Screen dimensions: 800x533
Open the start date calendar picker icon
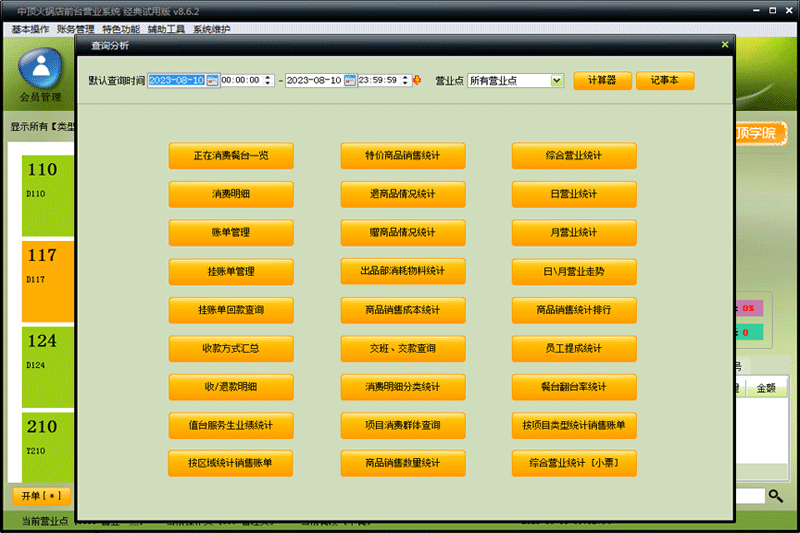tap(212, 81)
